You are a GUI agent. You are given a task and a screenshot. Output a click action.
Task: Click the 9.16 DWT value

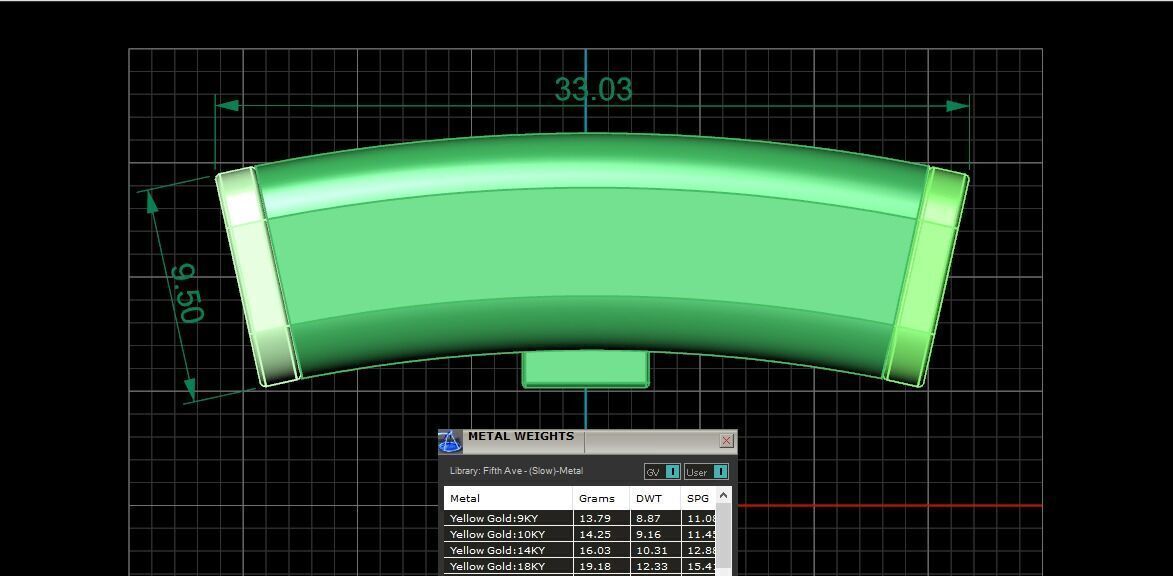pos(648,534)
